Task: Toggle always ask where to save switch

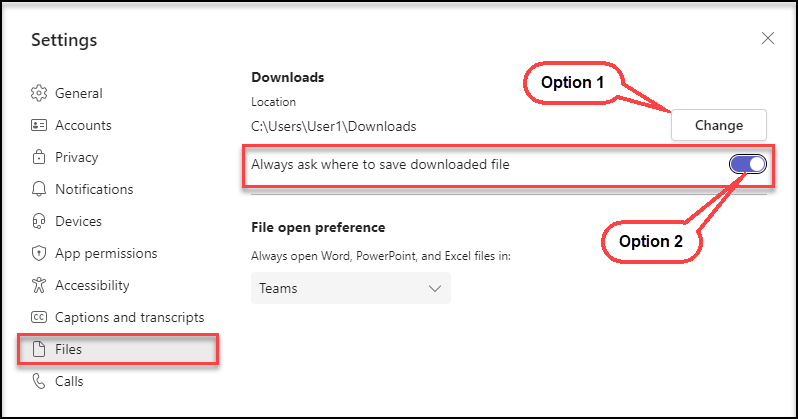Action: [748, 164]
